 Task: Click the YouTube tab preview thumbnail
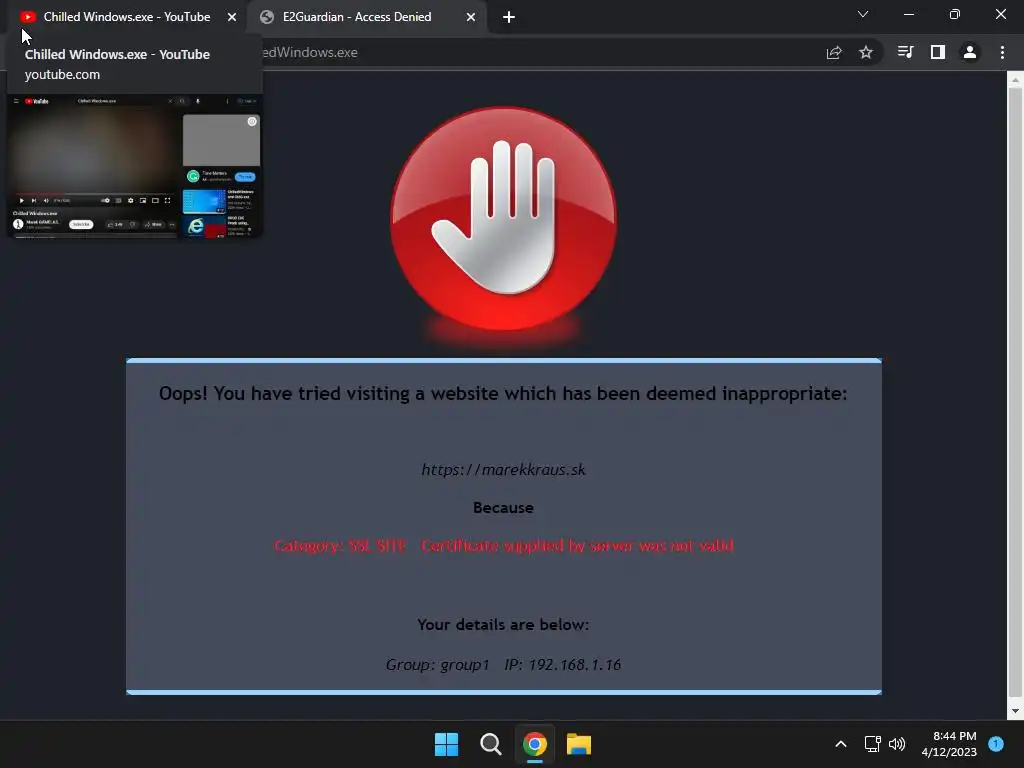click(x=135, y=166)
